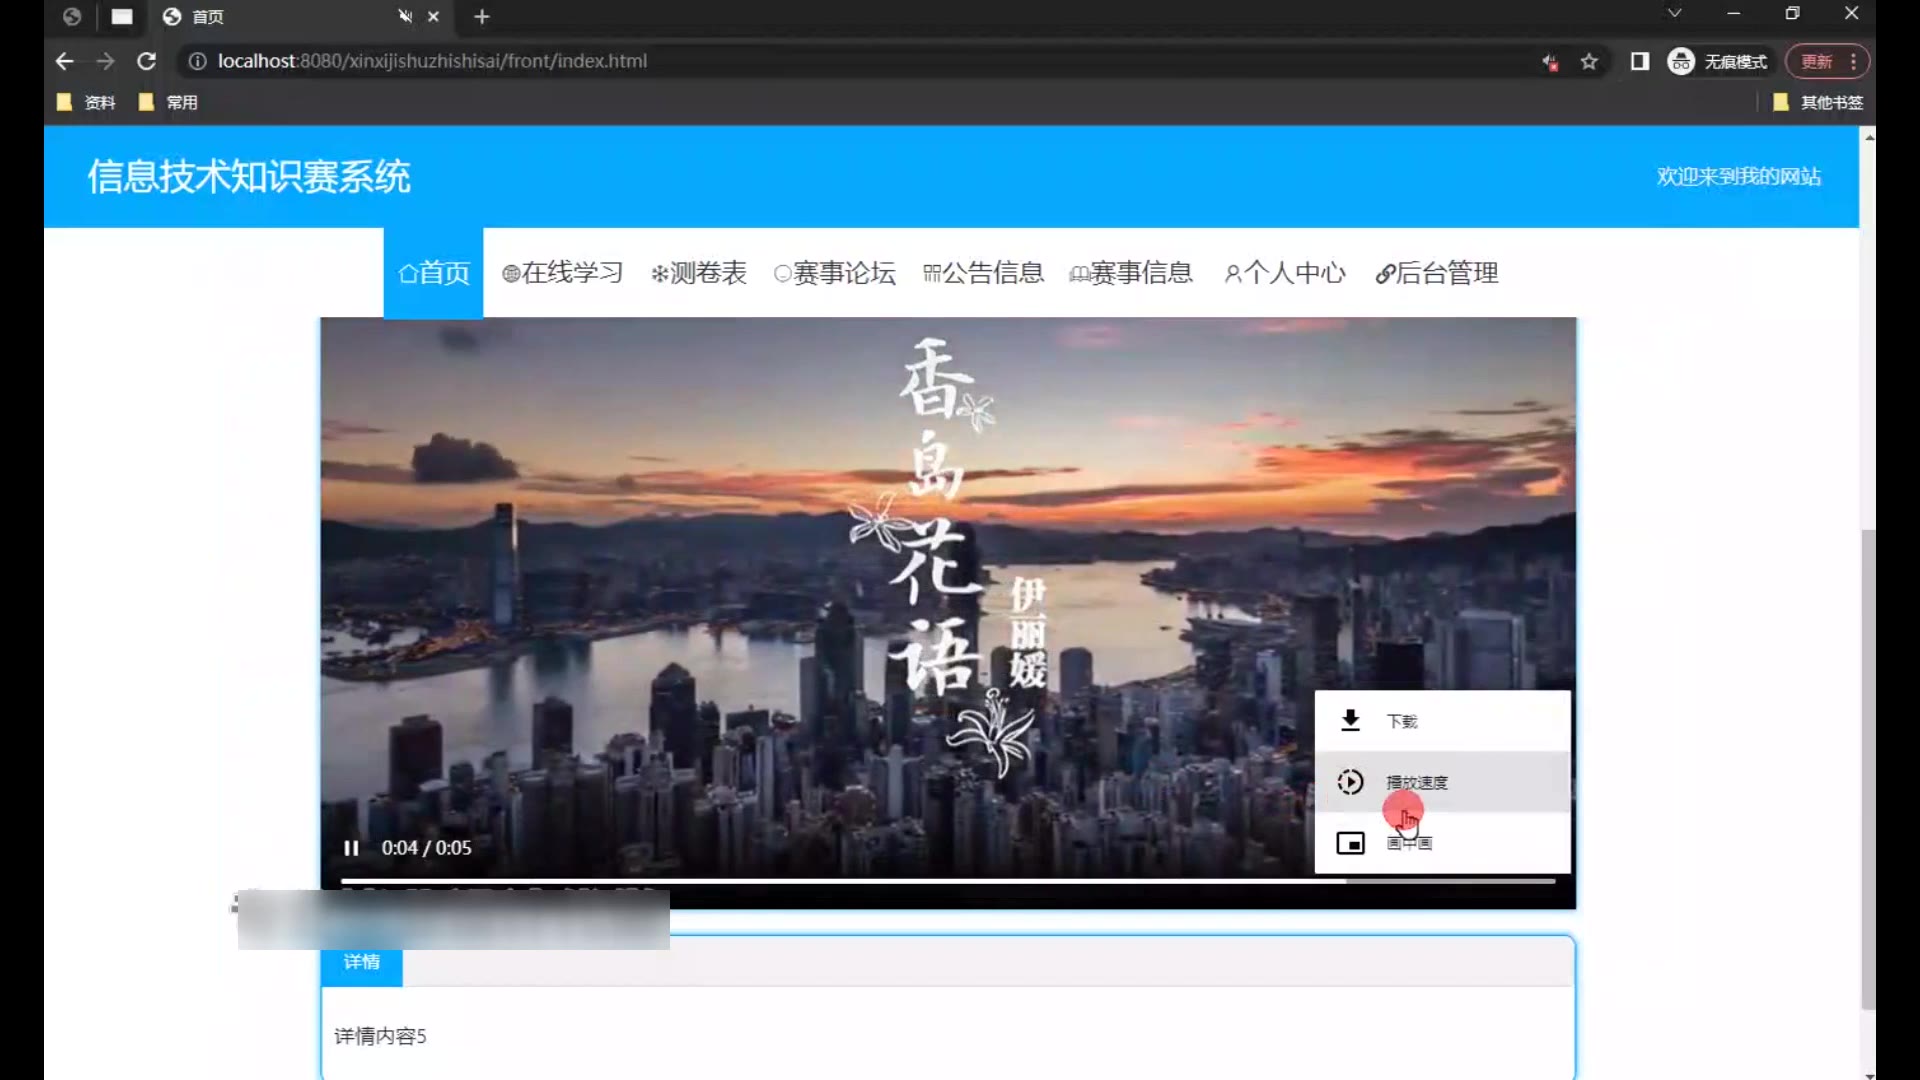Bookmark this page with the star icon
Screen dimensions: 1920x1080
pyautogui.click(x=1589, y=62)
